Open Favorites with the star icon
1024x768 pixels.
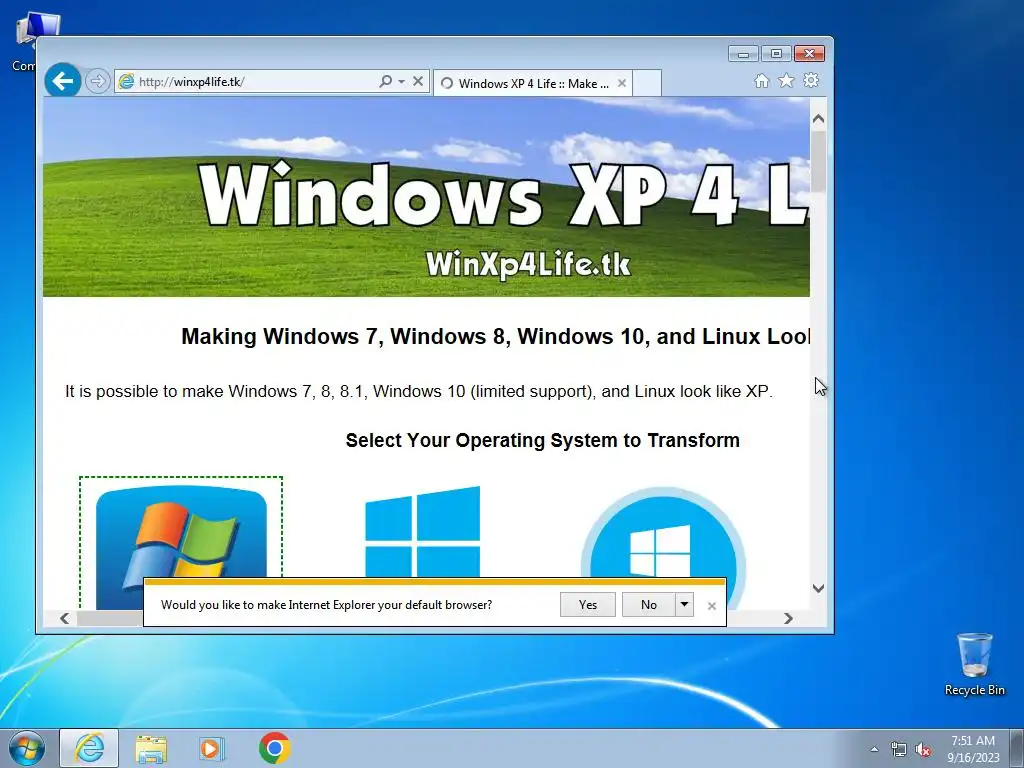pos(786,80)
